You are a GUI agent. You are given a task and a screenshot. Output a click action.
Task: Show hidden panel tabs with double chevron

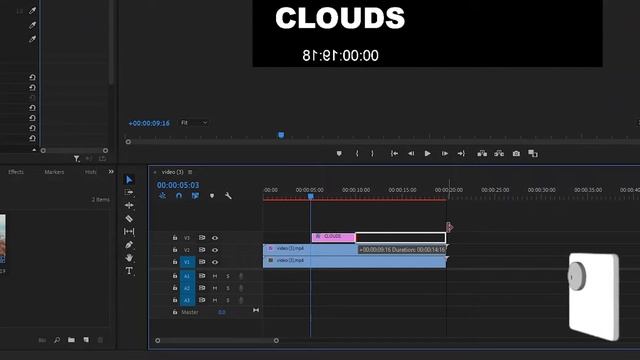(111, 172)
